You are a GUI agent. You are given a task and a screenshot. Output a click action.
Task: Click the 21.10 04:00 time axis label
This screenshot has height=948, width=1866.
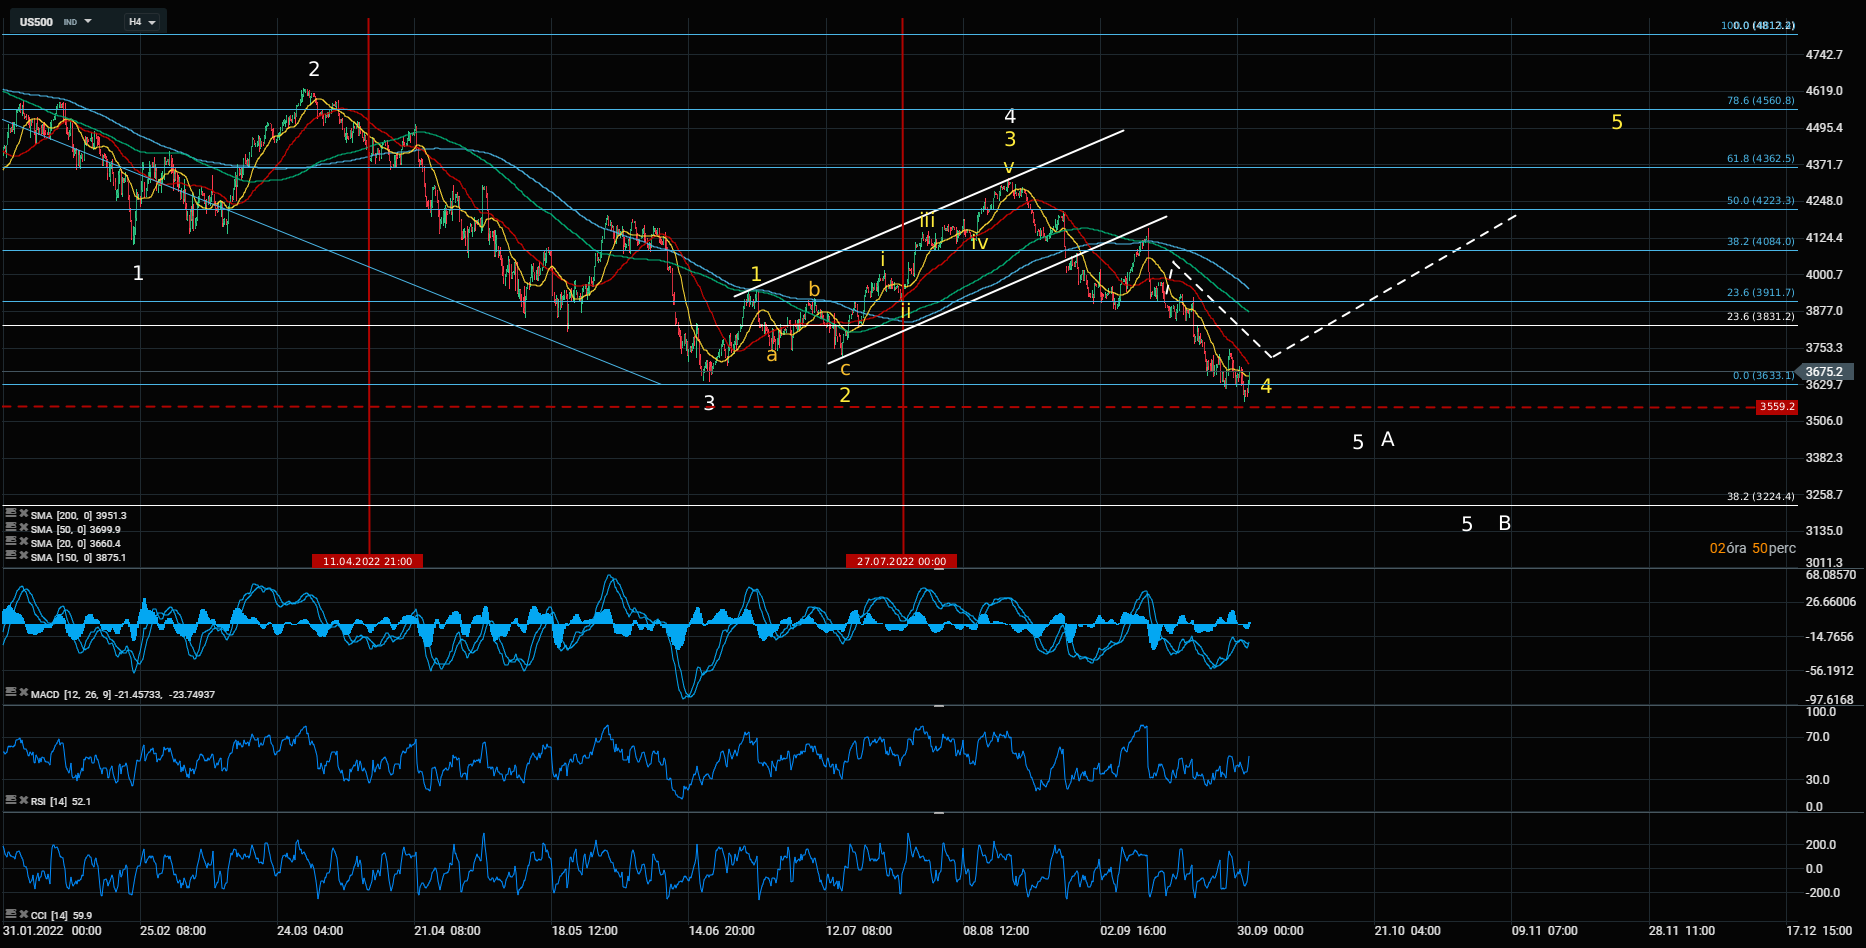coord(1407,931)
